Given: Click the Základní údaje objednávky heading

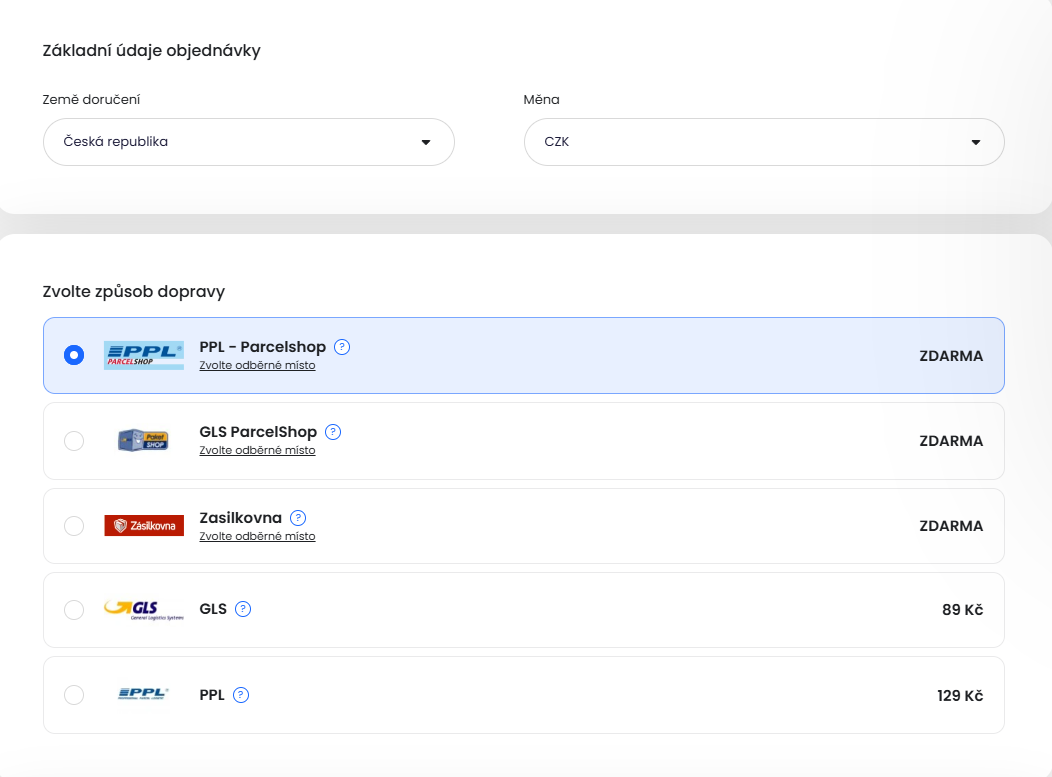Looking at the screenshot, I should click(152, 51).
